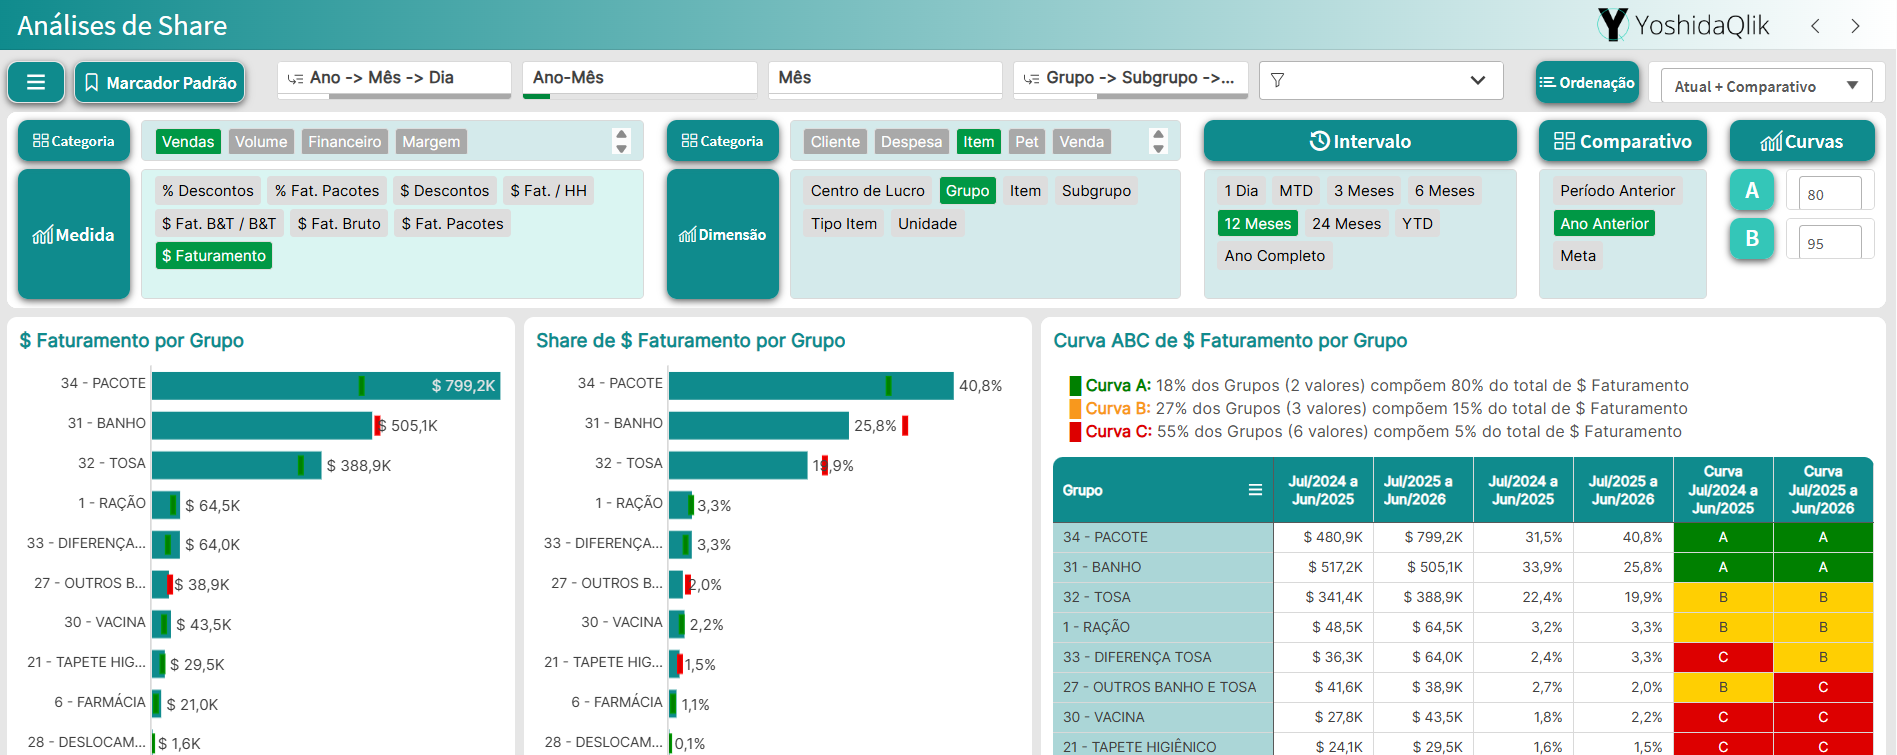1897x755 pixels.
Task: Choose the Tipo Item dimension
Action: click(x=844, y=224)
